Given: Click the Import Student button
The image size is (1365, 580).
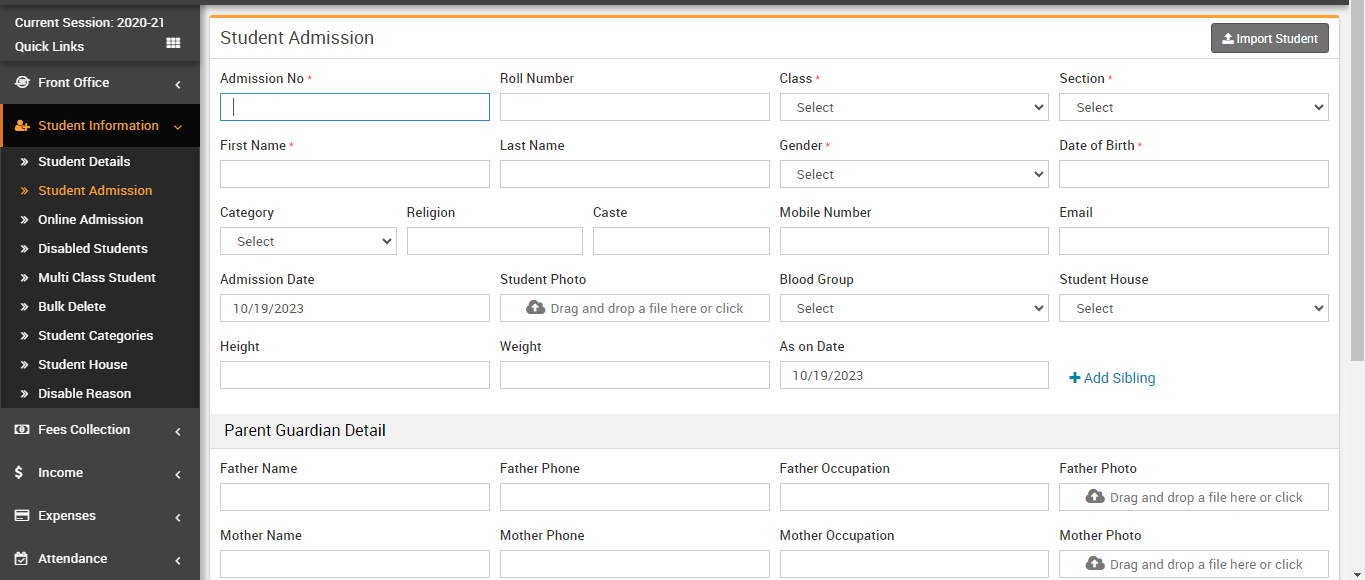Looking at the screenshot, I should (x=1269, y=38).
